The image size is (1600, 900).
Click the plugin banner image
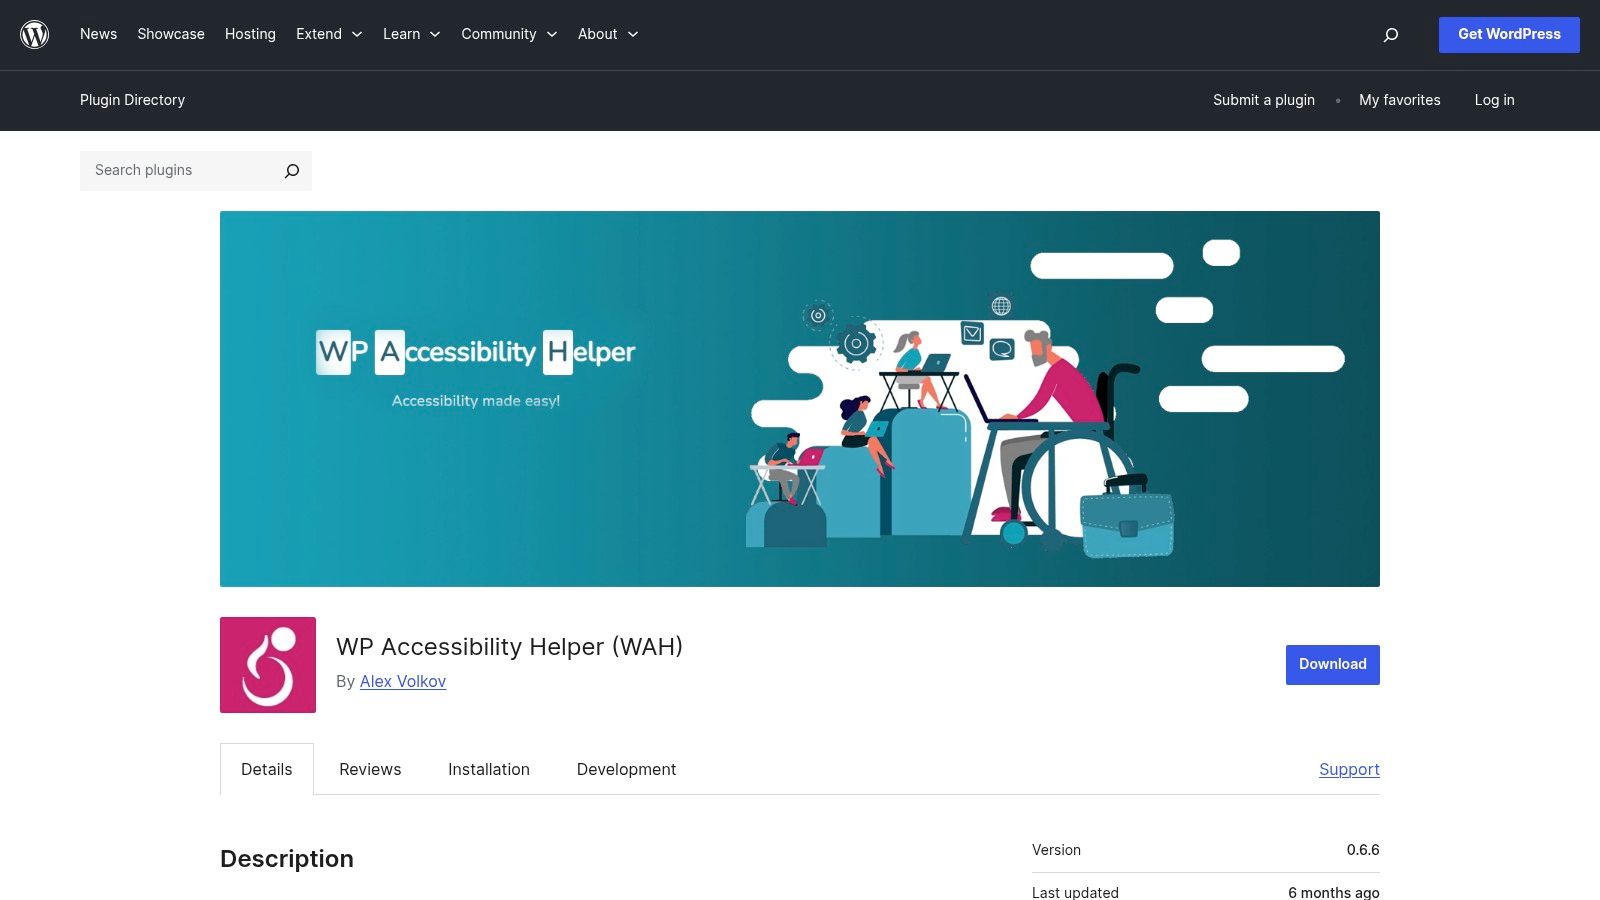pyautogui.click(x=799, y=398)
